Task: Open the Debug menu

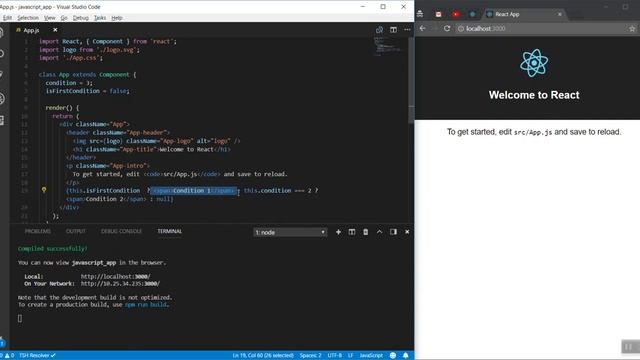Action: [x=80, y=18]
